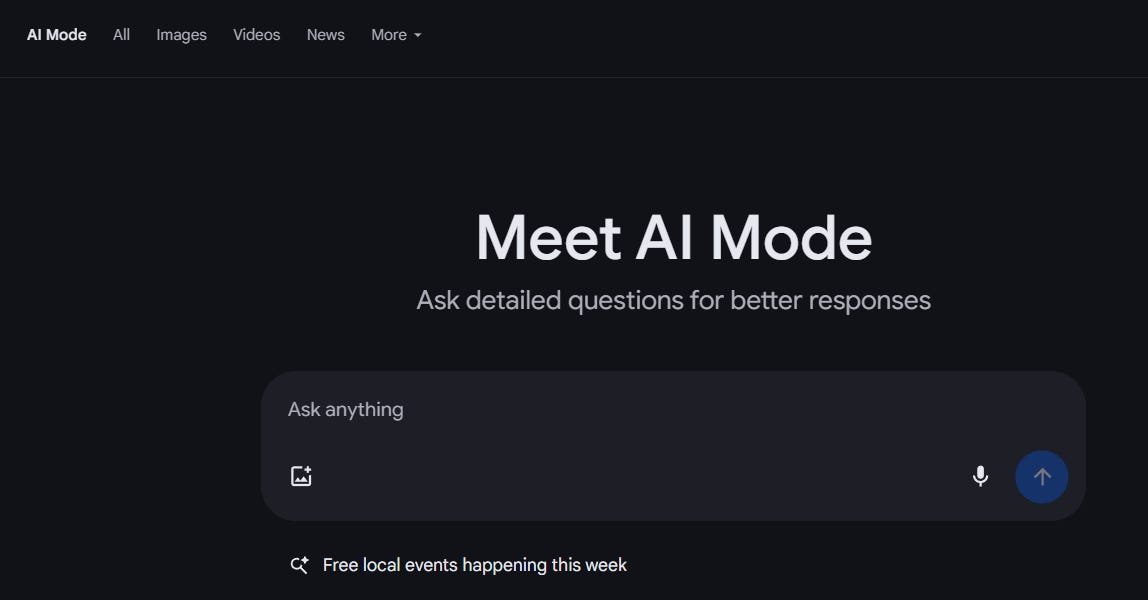Click the 'Free local events happening this week' suggestion

coord(474,565)
